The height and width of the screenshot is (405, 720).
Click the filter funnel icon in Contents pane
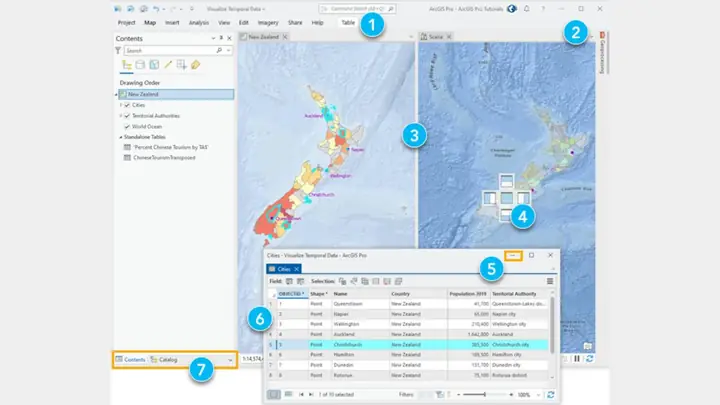coord(118,51)
